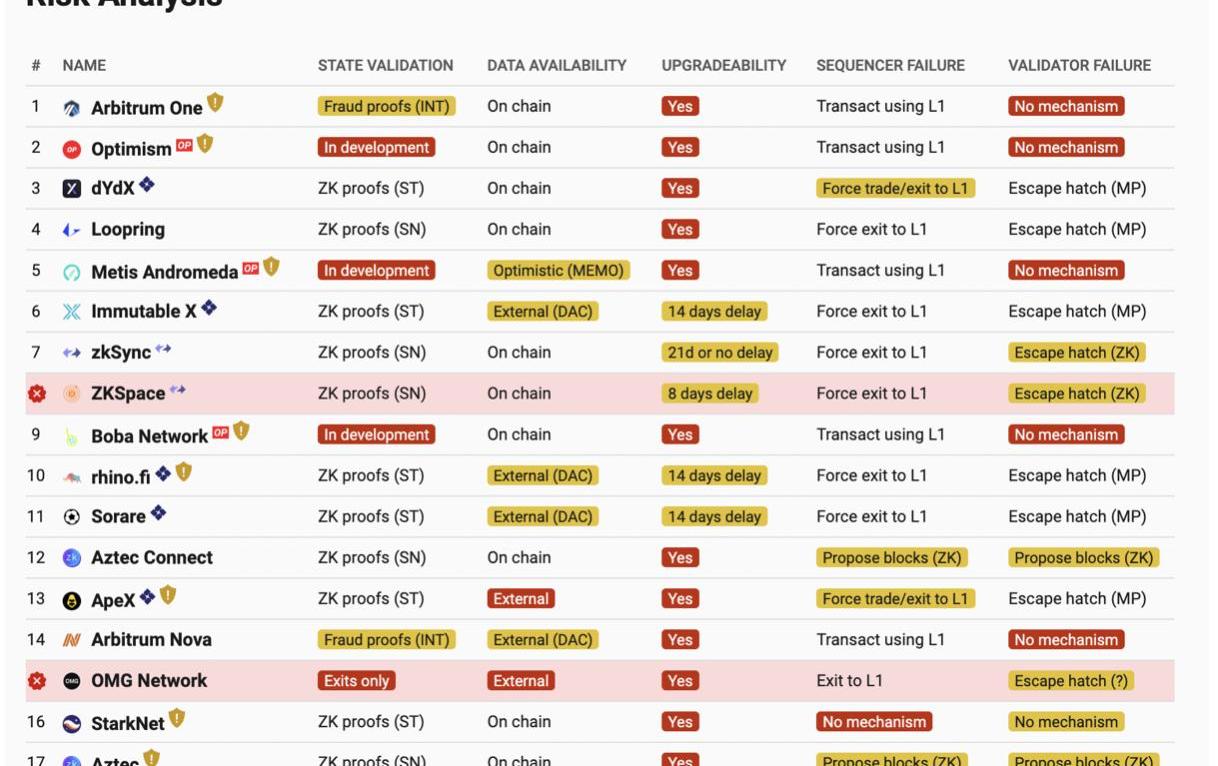Screen dimensions: 1218x766
Task: Click the diamond icon beside Immutable X
Action: pos(208,308)
